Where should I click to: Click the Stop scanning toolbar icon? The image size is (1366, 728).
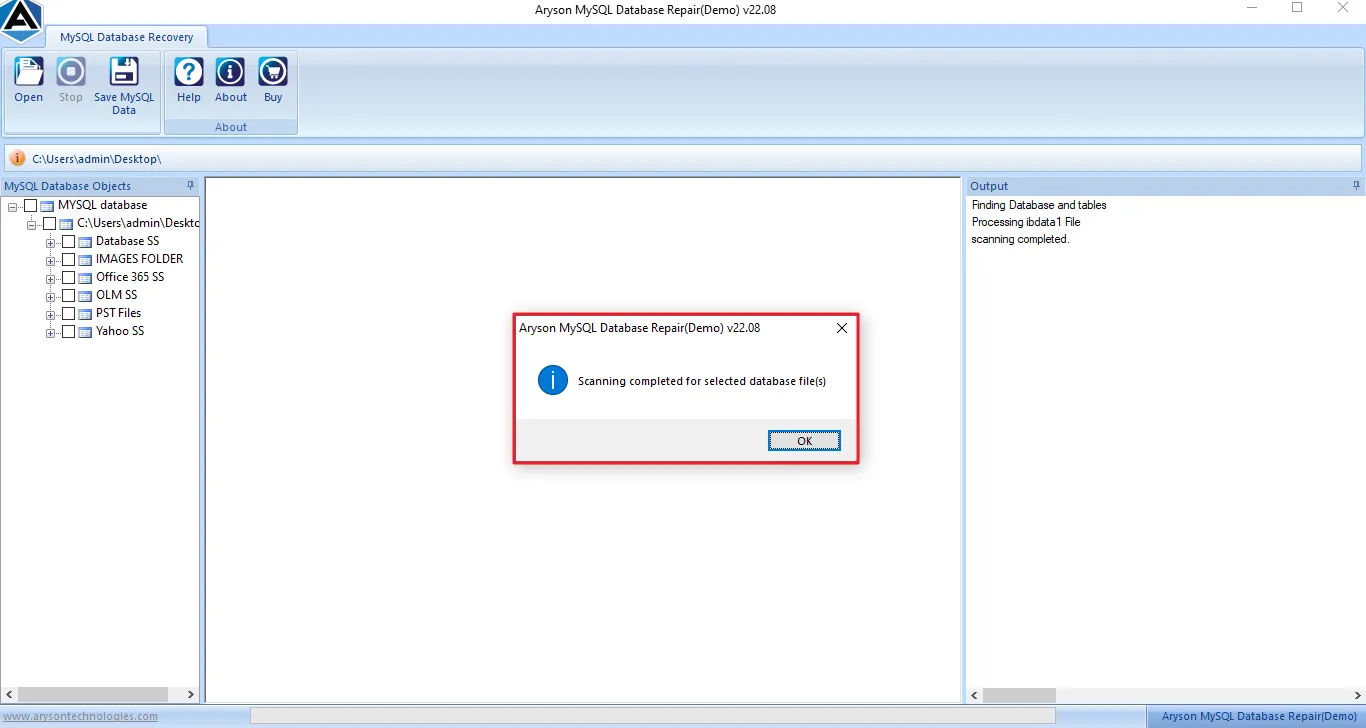tap(71, 72)
